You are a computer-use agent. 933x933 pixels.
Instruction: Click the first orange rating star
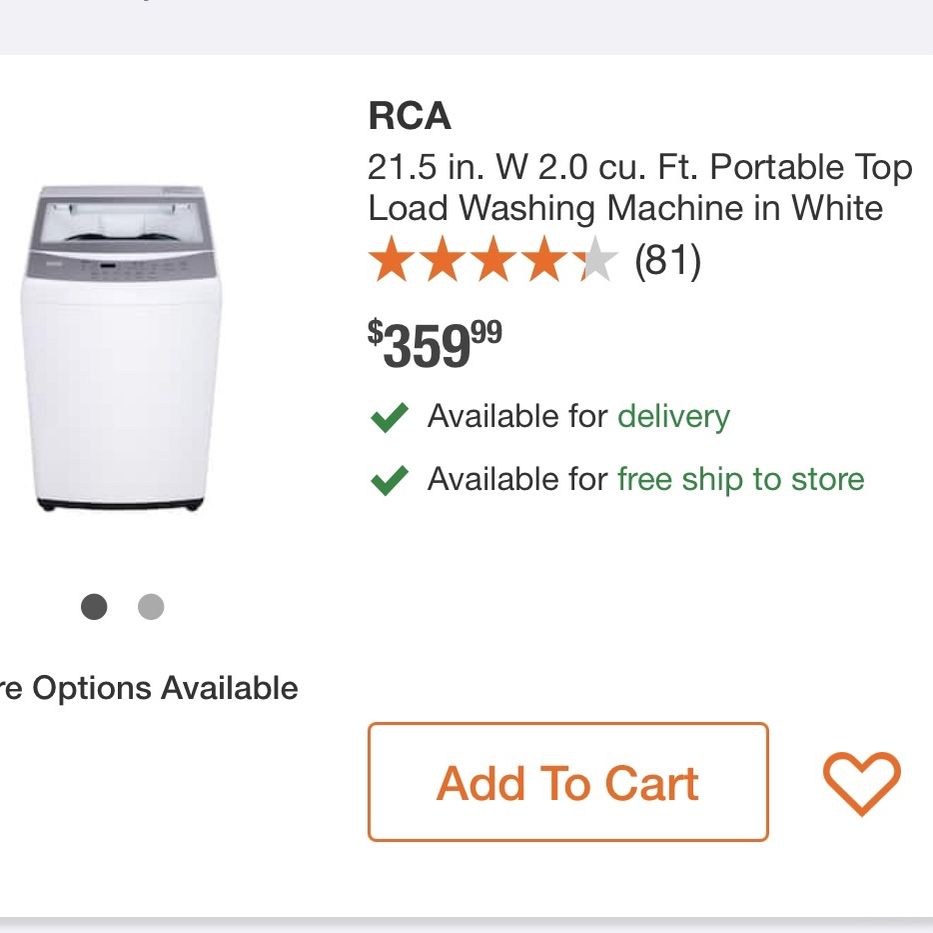(392, 258)
